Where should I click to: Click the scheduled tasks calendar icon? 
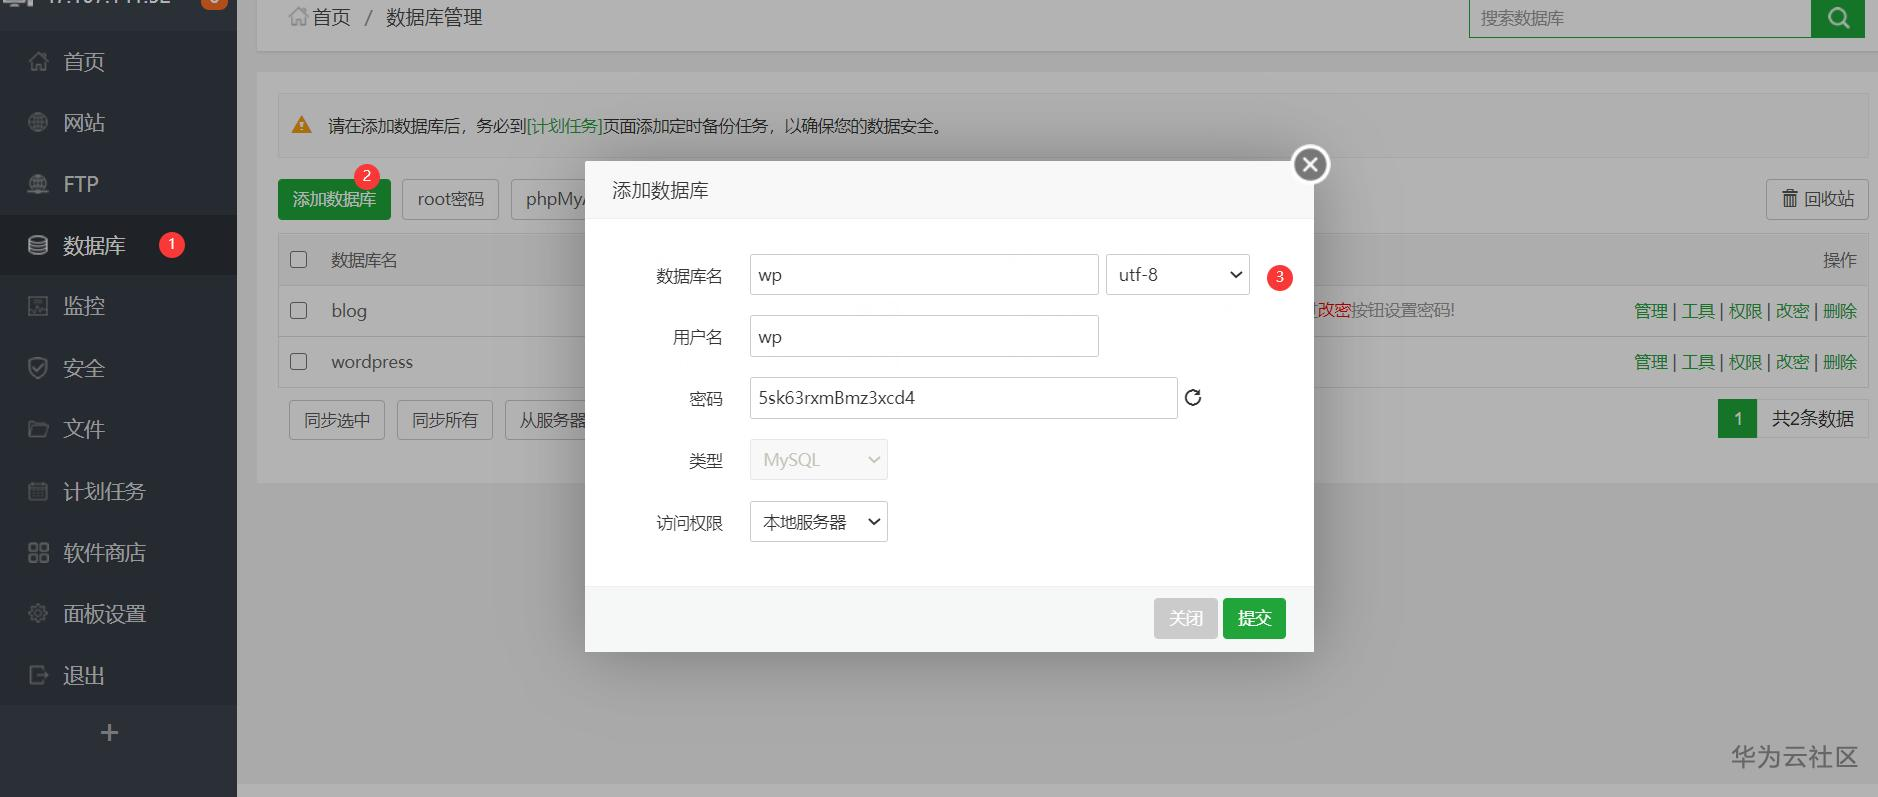[x=38, y=491]
